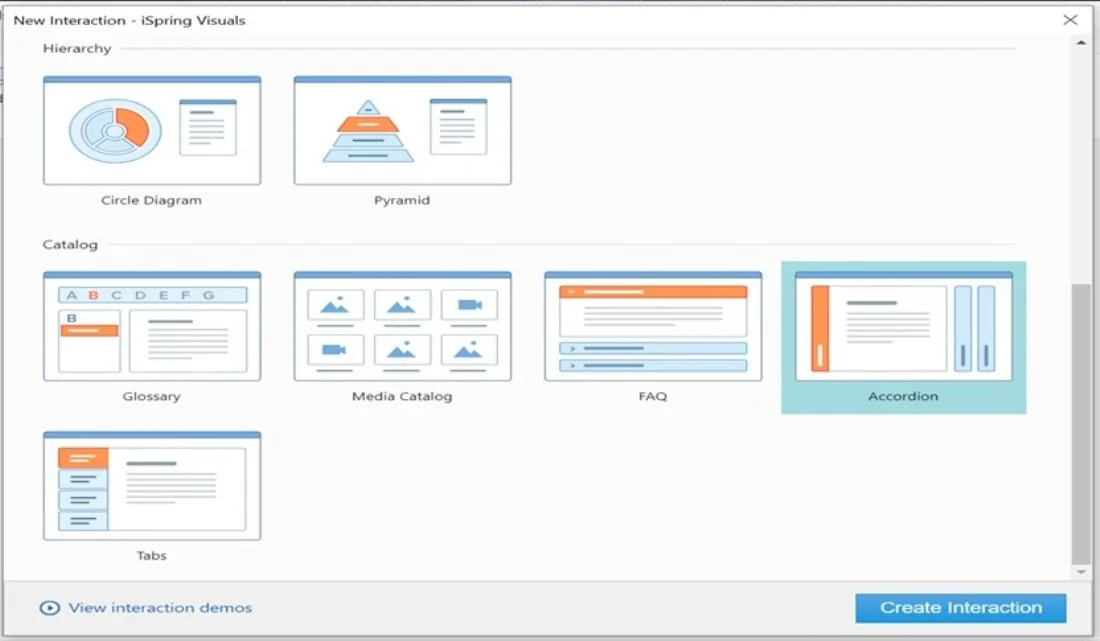Close the New Interaction dialog

[1070, 20]
